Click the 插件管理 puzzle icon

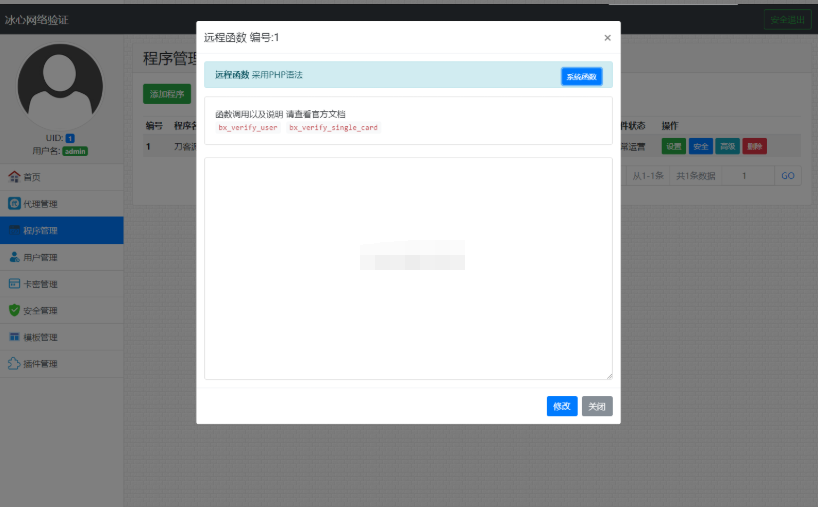point(14,363)
